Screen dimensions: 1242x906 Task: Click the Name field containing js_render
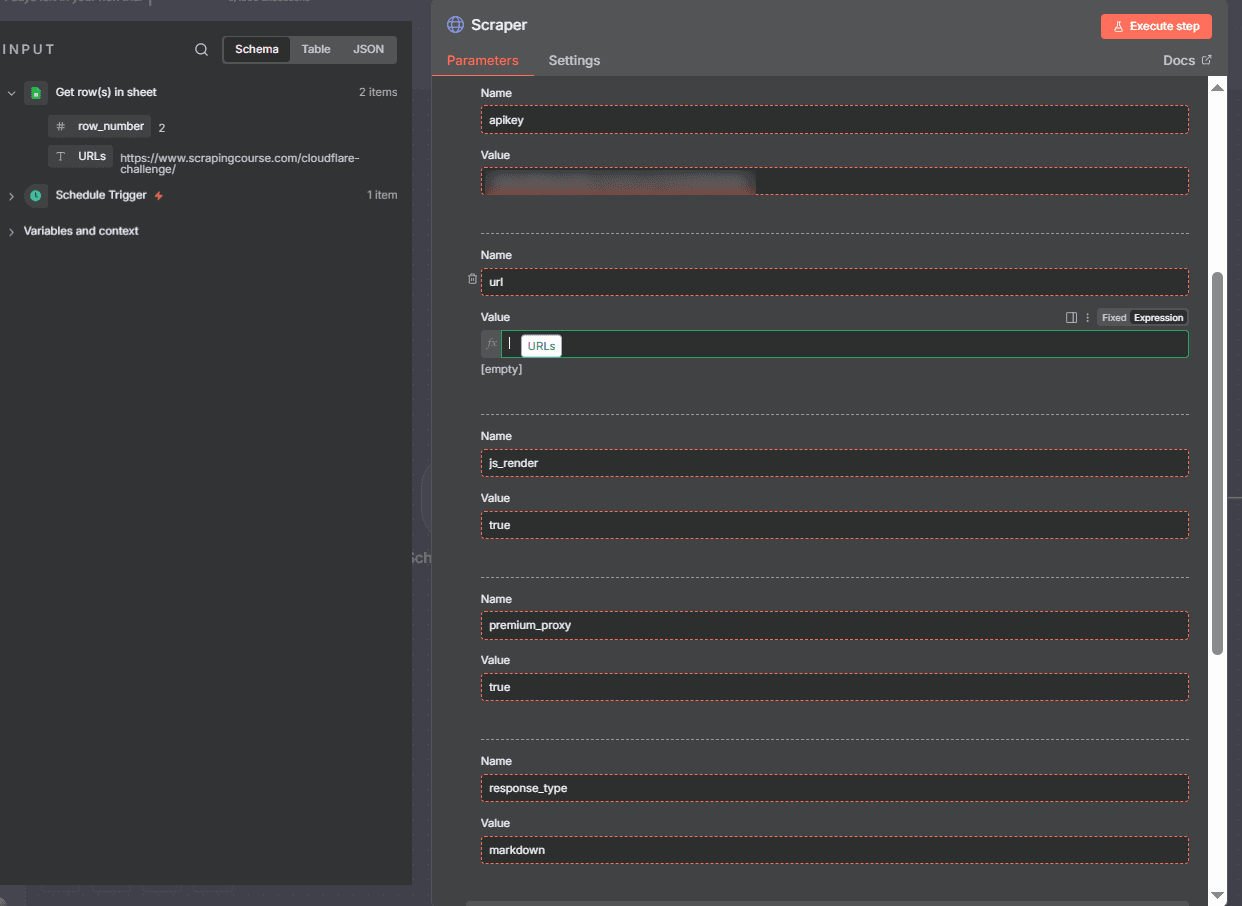tap(835, 463)
